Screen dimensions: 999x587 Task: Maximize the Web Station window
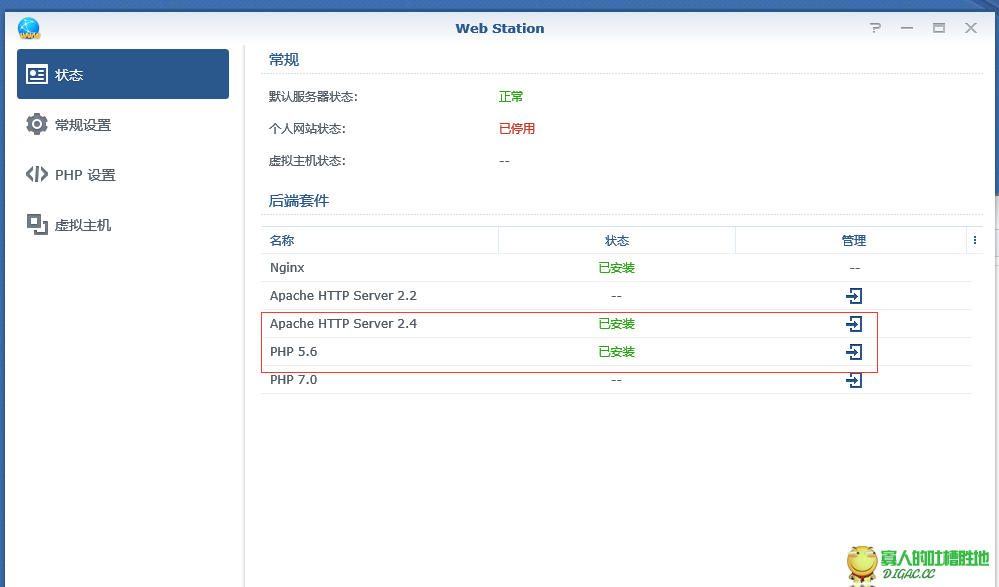[938, 28]
